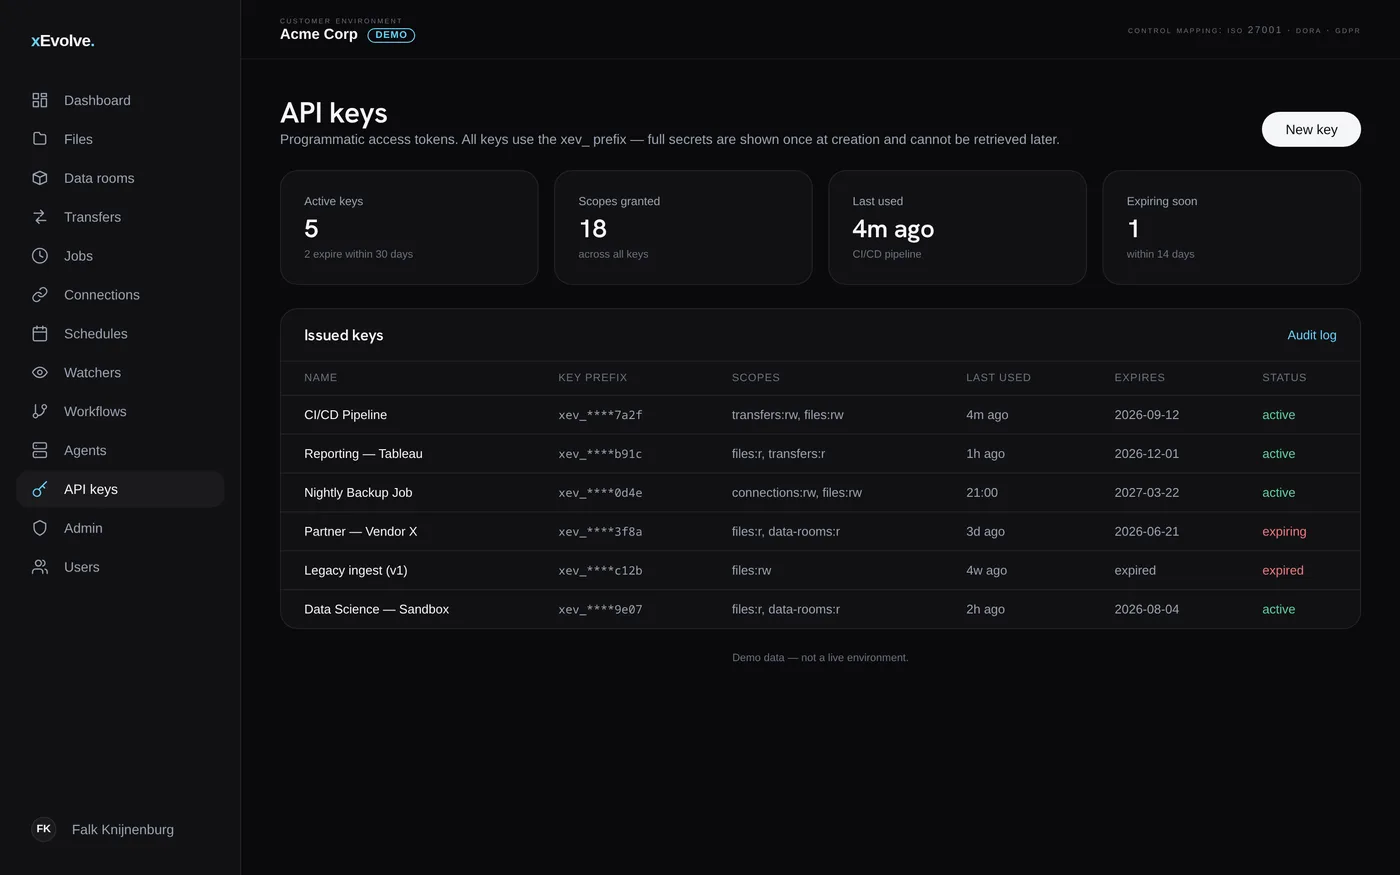Click the Files folder icon
The width and height of the screenshot is (1400, 875).
click(40, 139)
